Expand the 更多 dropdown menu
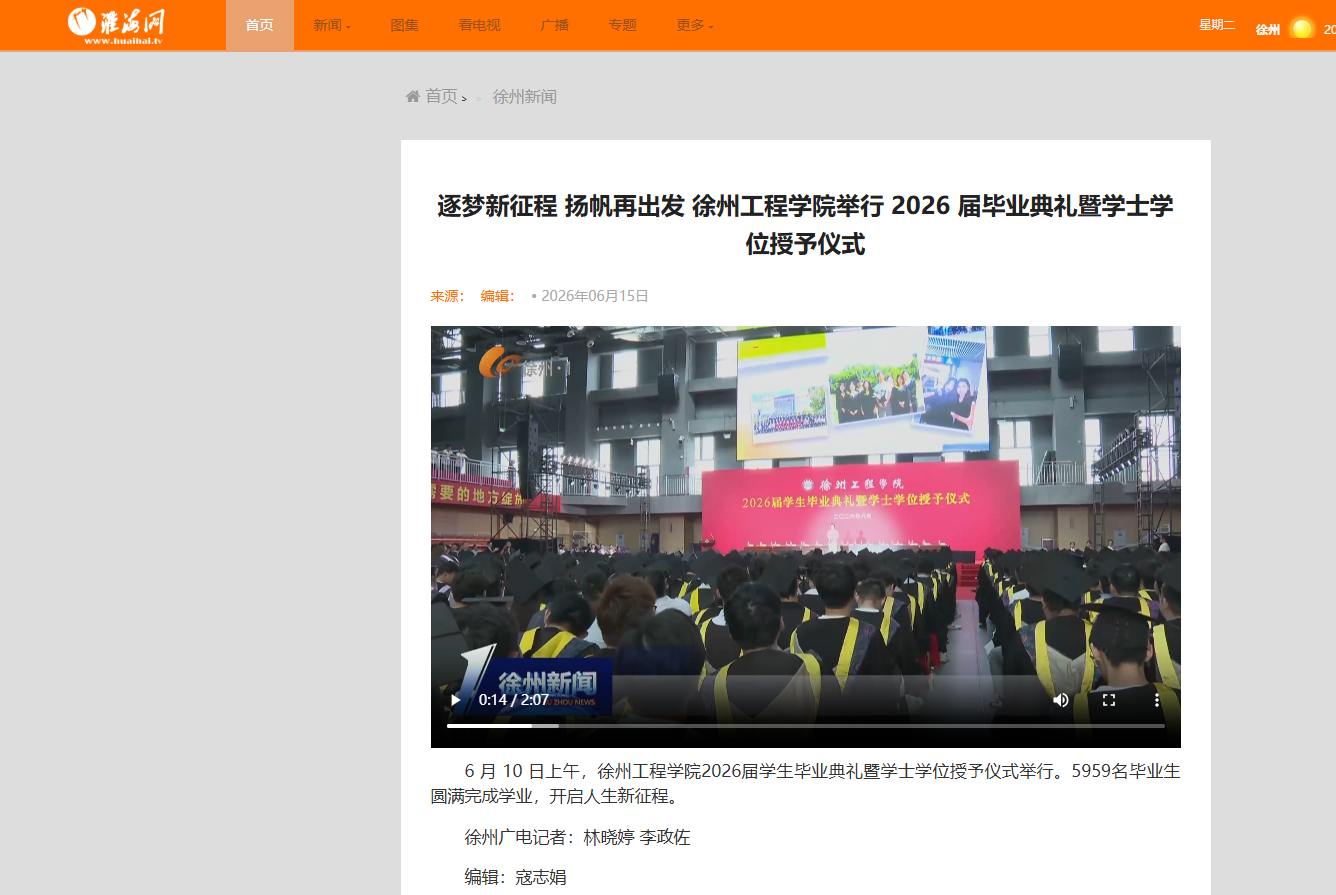 pos(695,25)
